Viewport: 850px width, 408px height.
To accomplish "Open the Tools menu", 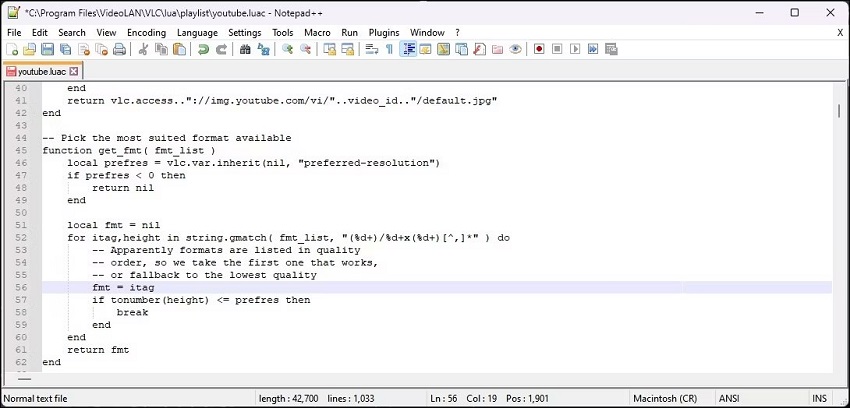I will [282, 33].
